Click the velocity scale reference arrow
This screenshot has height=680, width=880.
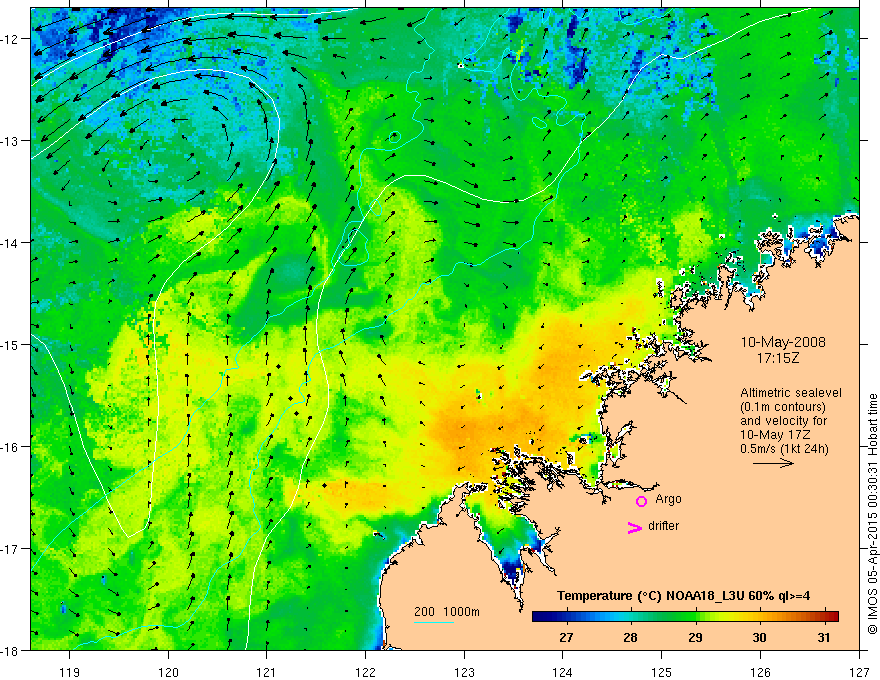[x=773, y=463]
